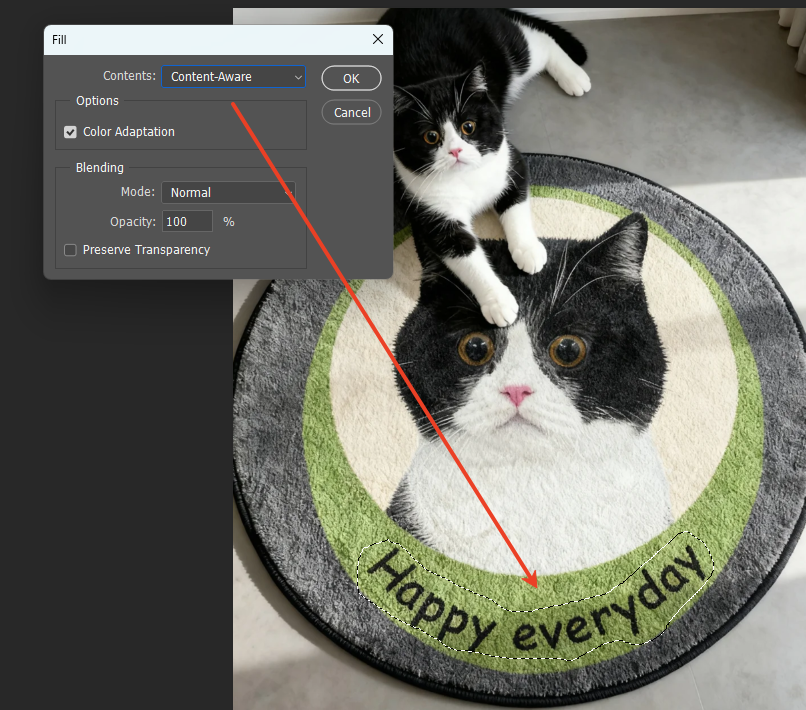Close the Fill dialog with the X
Image resolution: width=806 pixels, height=710 pixels.
point(377,39)
